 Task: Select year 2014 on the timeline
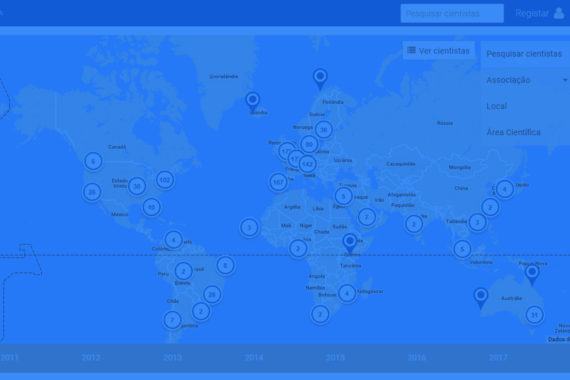(254, 357)
